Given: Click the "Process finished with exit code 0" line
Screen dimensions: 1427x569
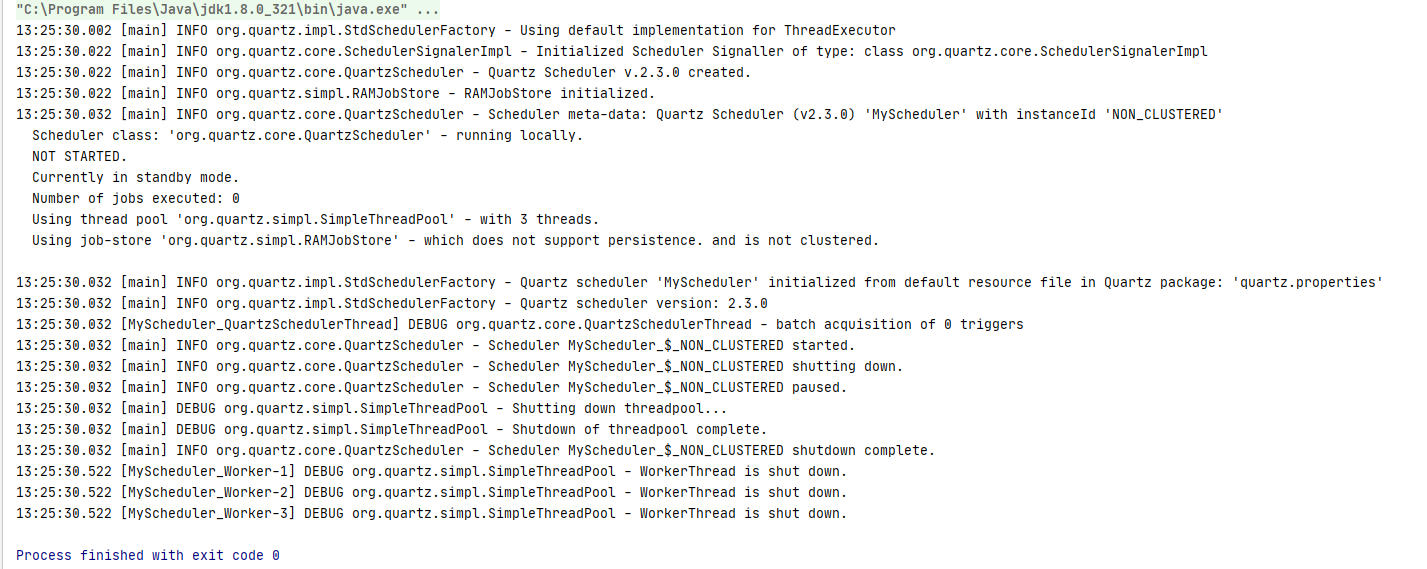Looking at the screenshot, I should click(148, 555).
